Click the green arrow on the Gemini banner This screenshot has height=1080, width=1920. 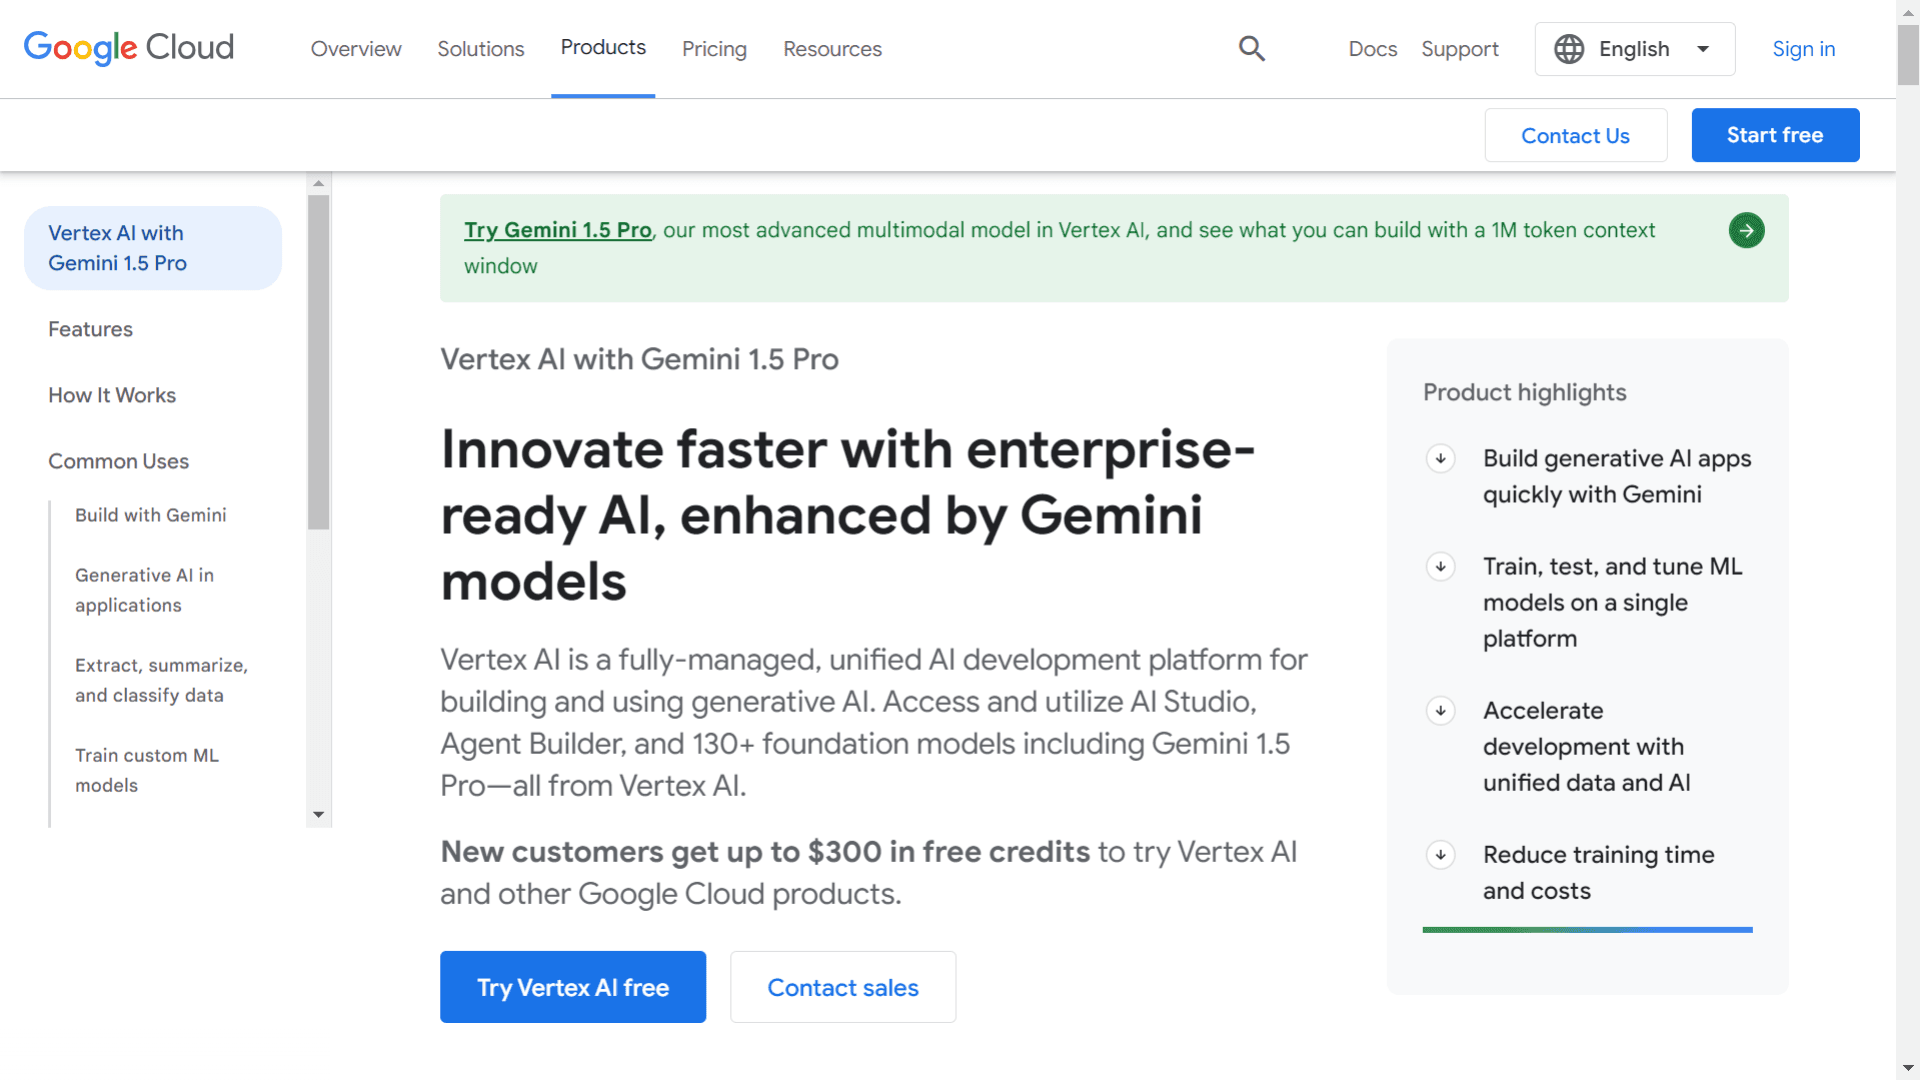[1746, 230]
